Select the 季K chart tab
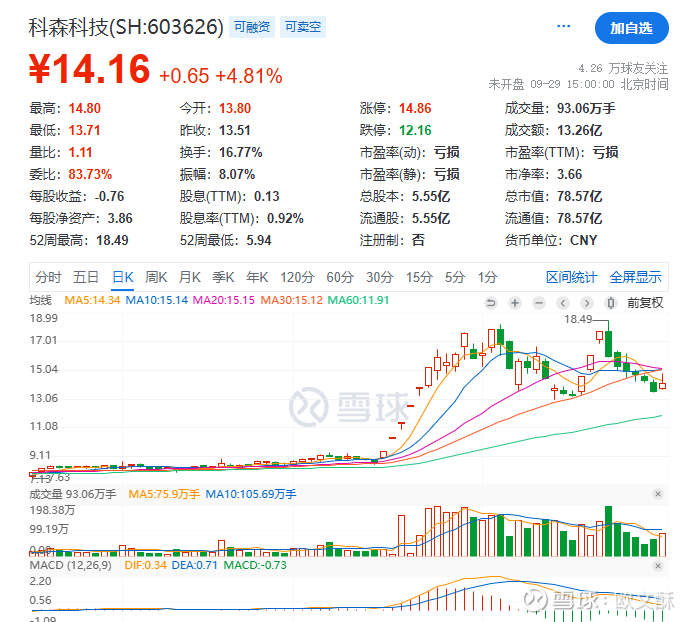 223,277
